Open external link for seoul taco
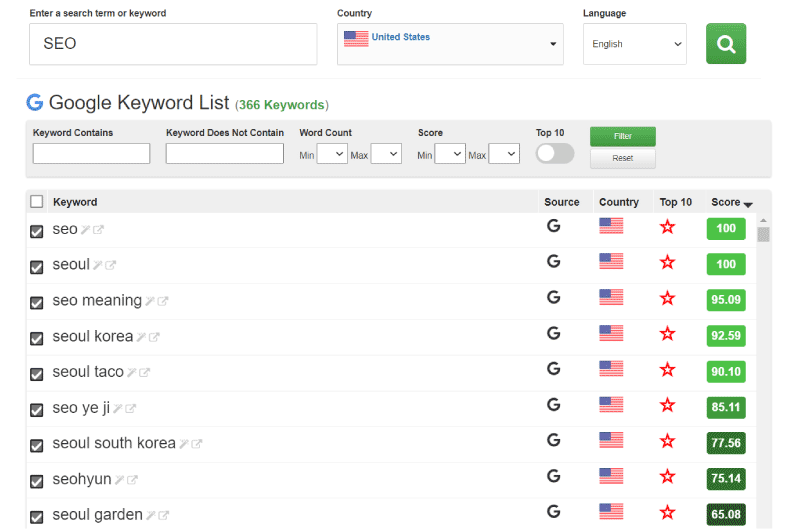800x530 pixels. (144, 373)
